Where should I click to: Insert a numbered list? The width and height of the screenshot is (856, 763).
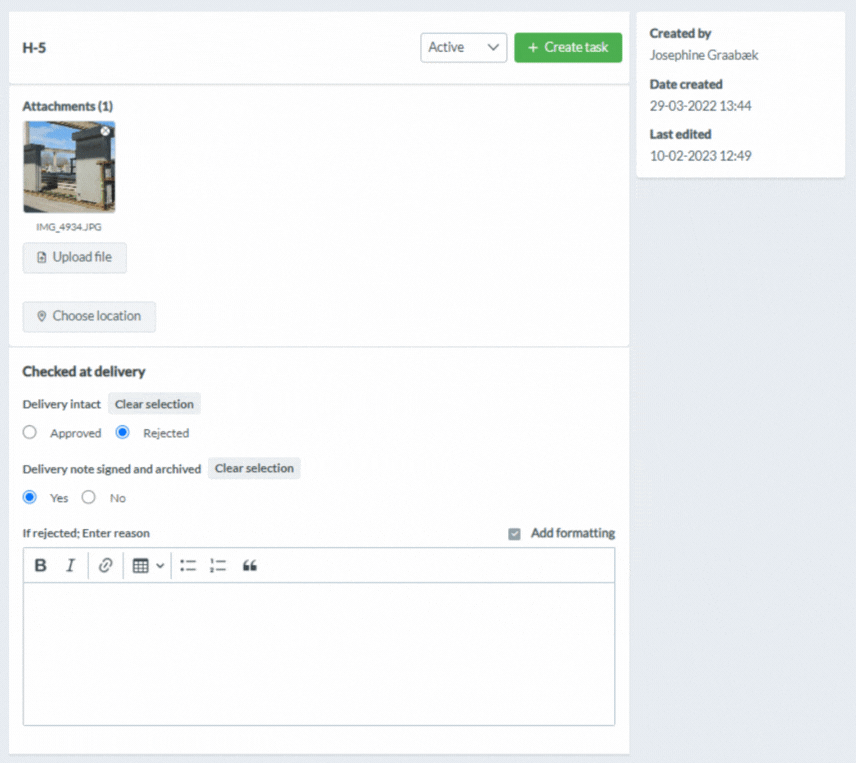218,565
